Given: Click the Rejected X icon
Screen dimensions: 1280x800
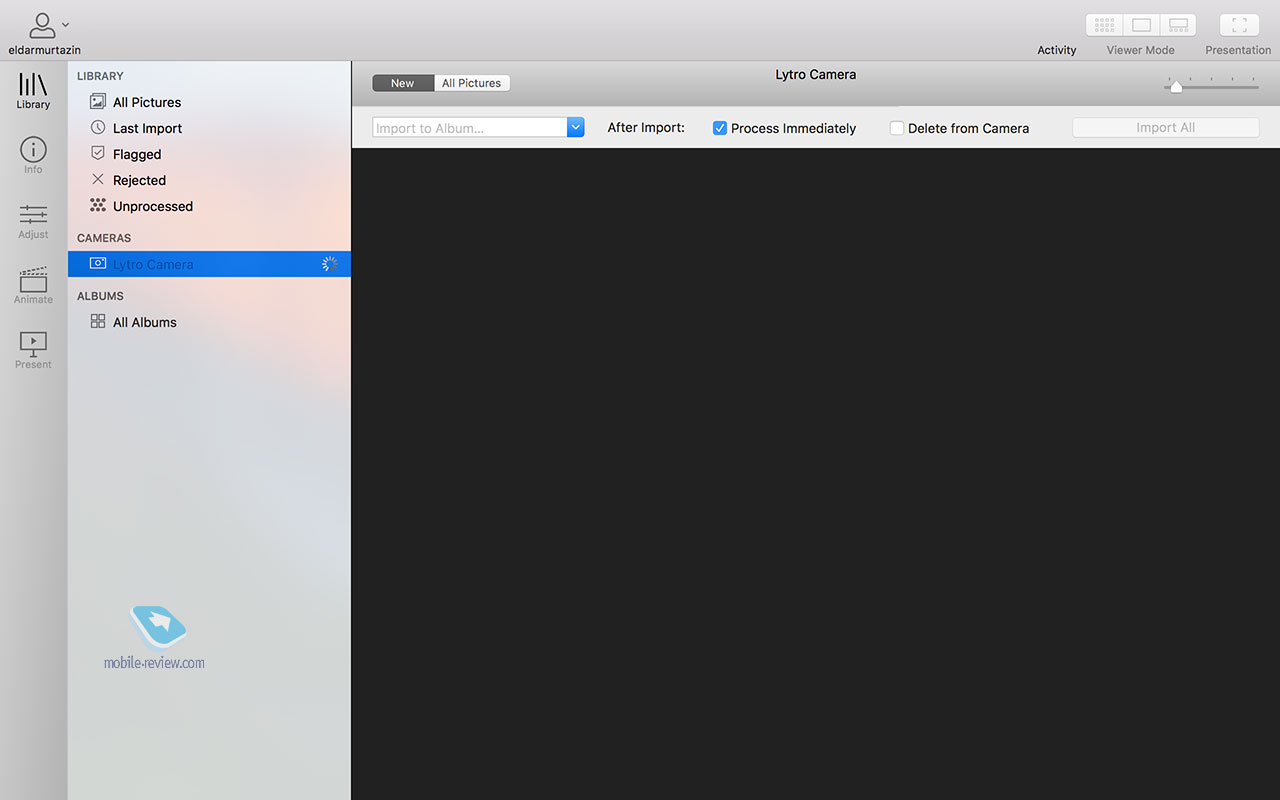Looking at the screenshot, I should click(x=98, y=179).
